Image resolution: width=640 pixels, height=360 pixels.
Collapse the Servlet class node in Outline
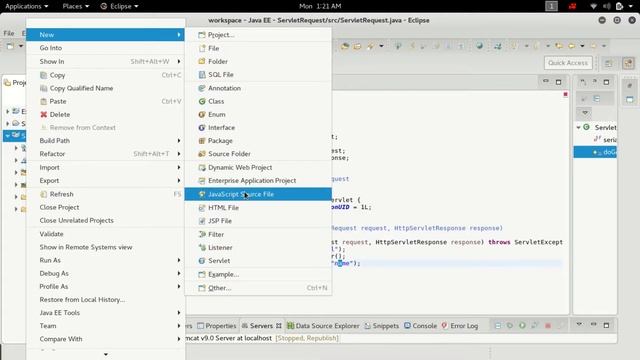click(x=578, y=127)
